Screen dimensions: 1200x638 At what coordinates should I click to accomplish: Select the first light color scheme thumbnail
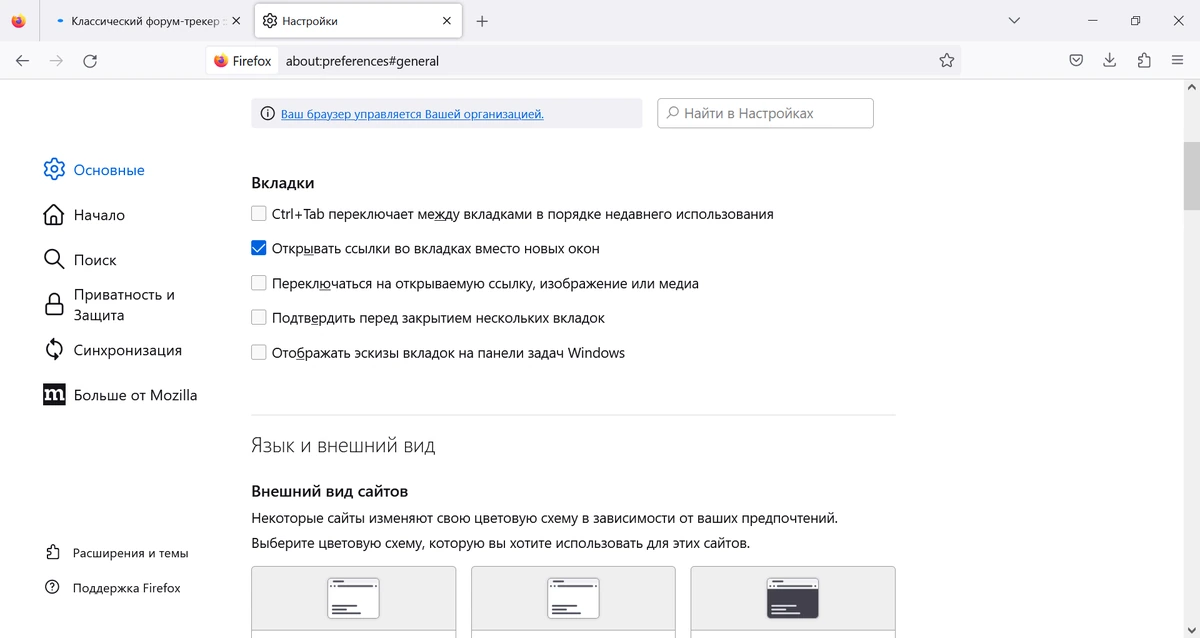pyautogui.click(x=354, y=600)
